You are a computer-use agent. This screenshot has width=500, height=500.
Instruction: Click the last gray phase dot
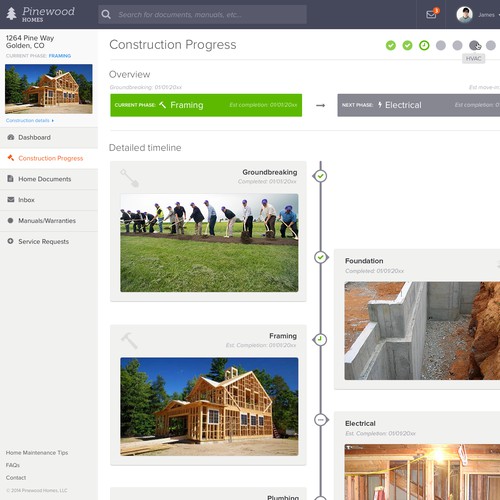[491, 45]
